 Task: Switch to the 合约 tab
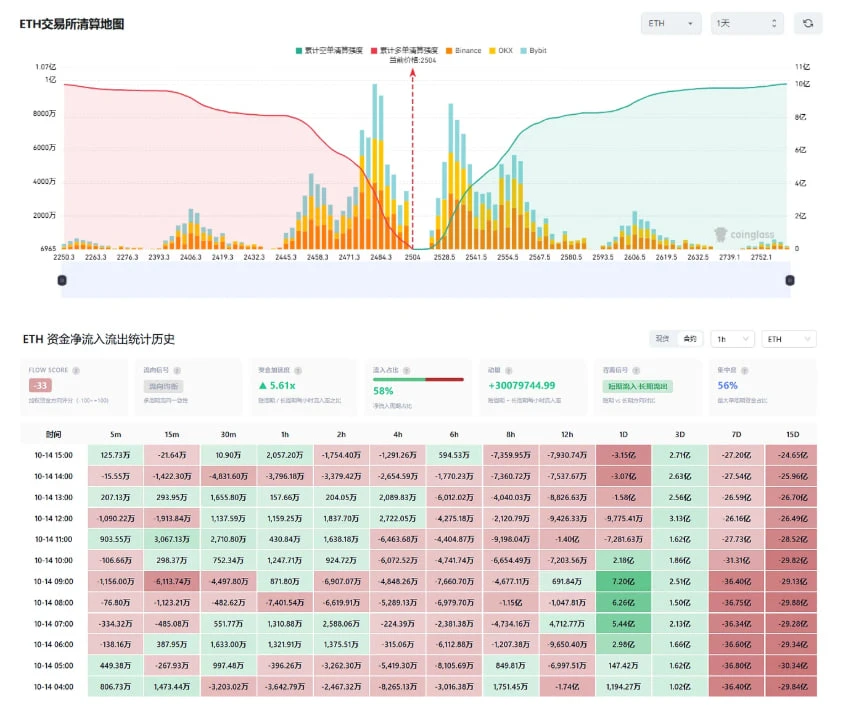tap(690, 339)
